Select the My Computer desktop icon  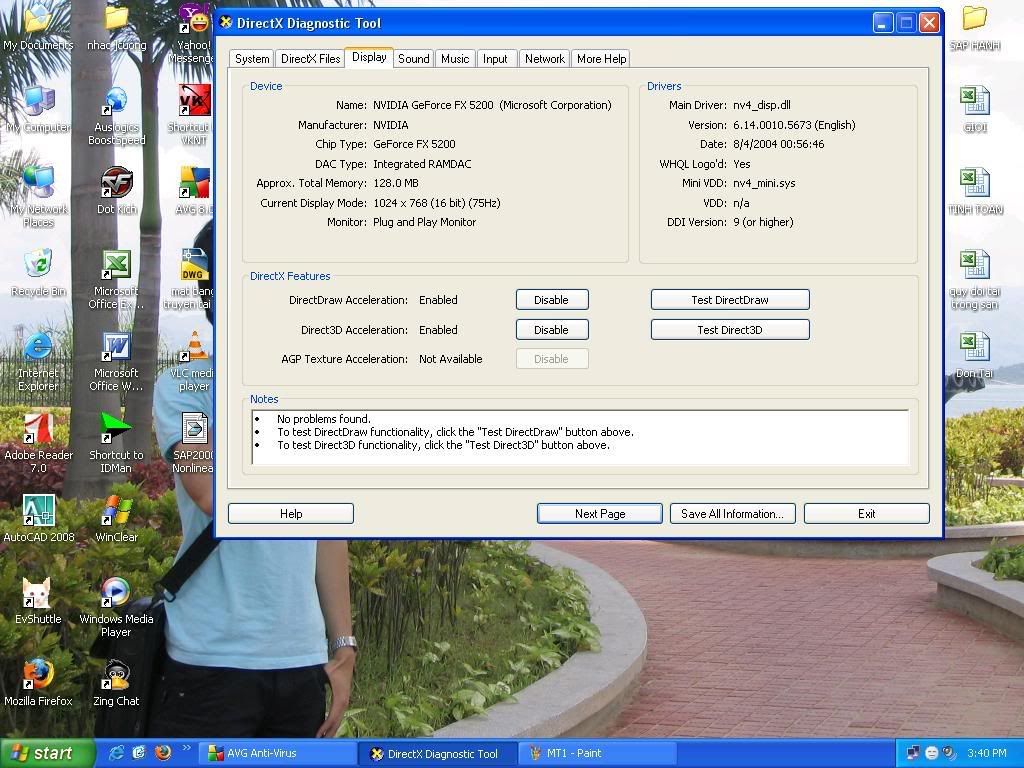pos(38,110)
